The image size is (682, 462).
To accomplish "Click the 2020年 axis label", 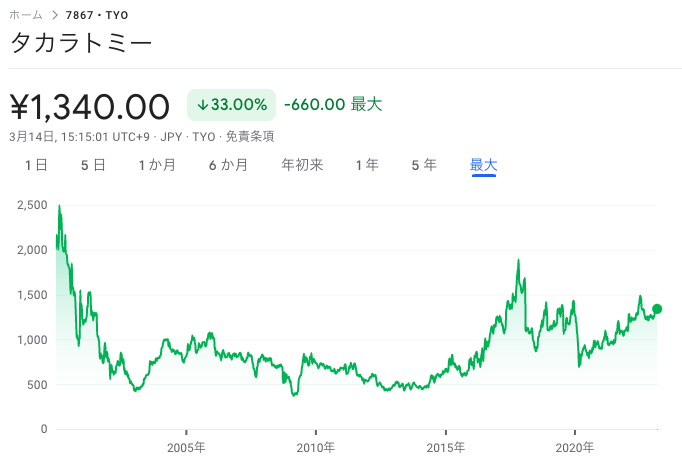I will tap(575, 447).
